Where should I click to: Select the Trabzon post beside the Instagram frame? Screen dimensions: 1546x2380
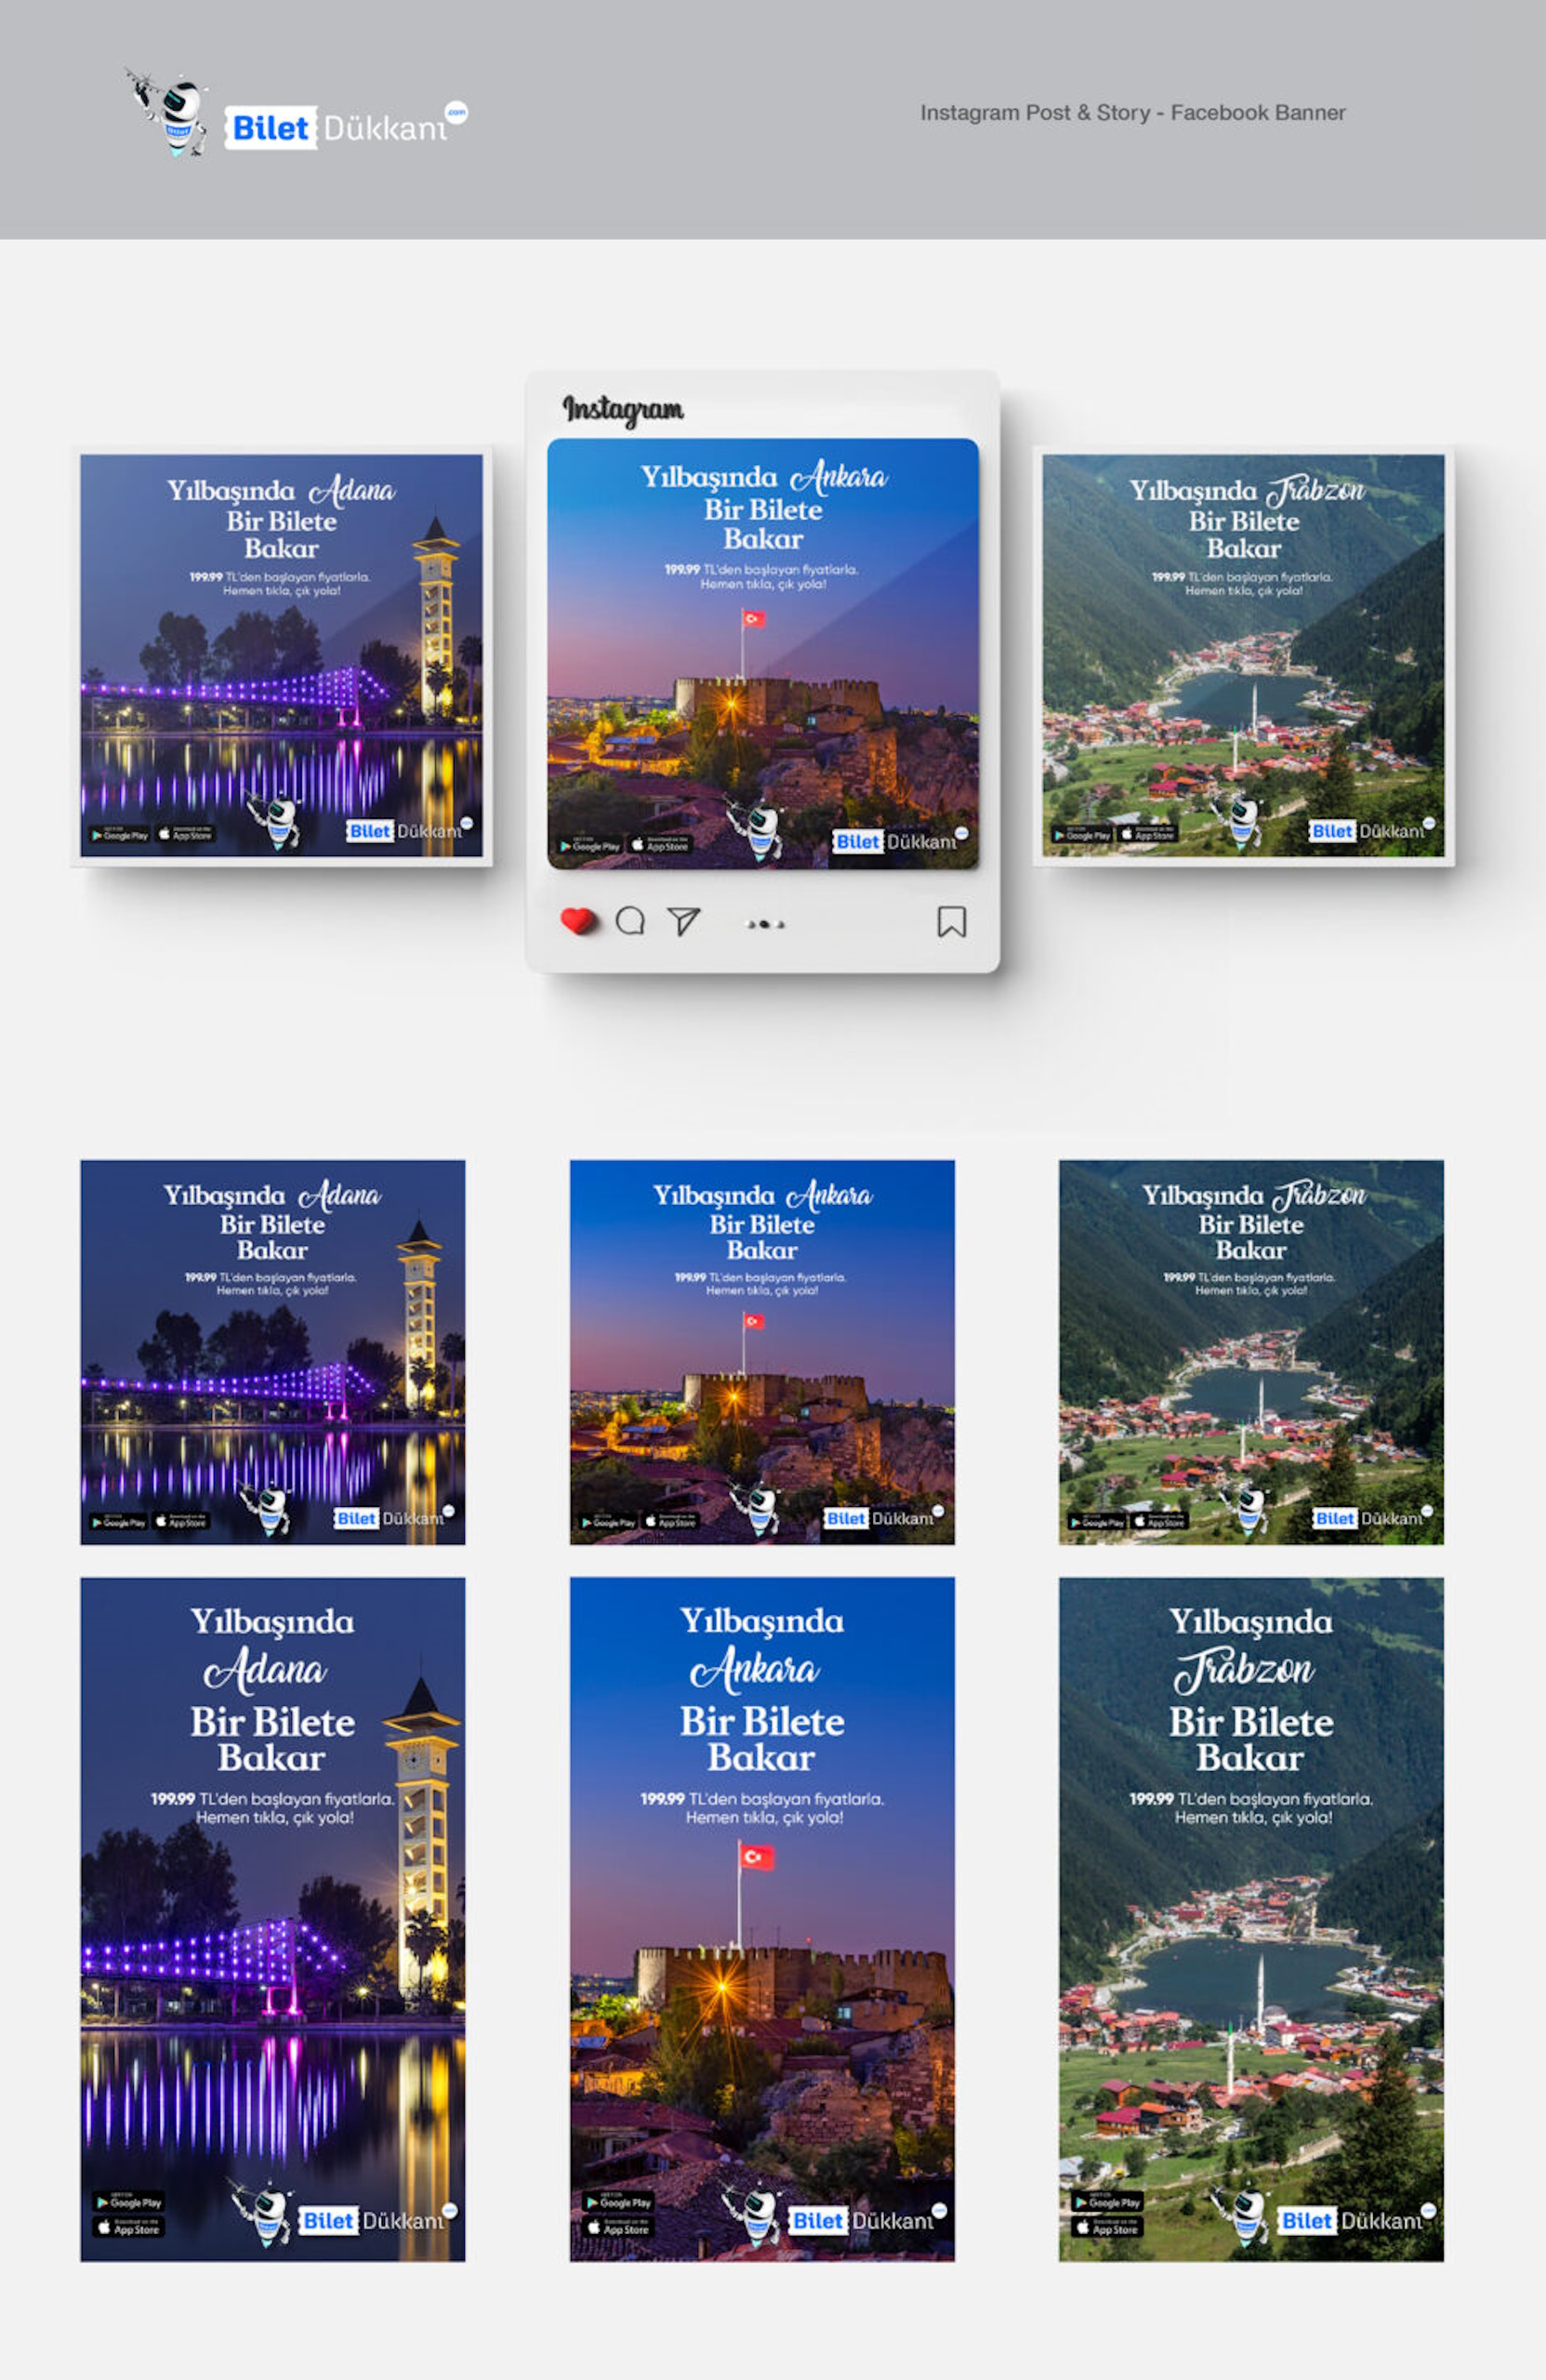1243,655
